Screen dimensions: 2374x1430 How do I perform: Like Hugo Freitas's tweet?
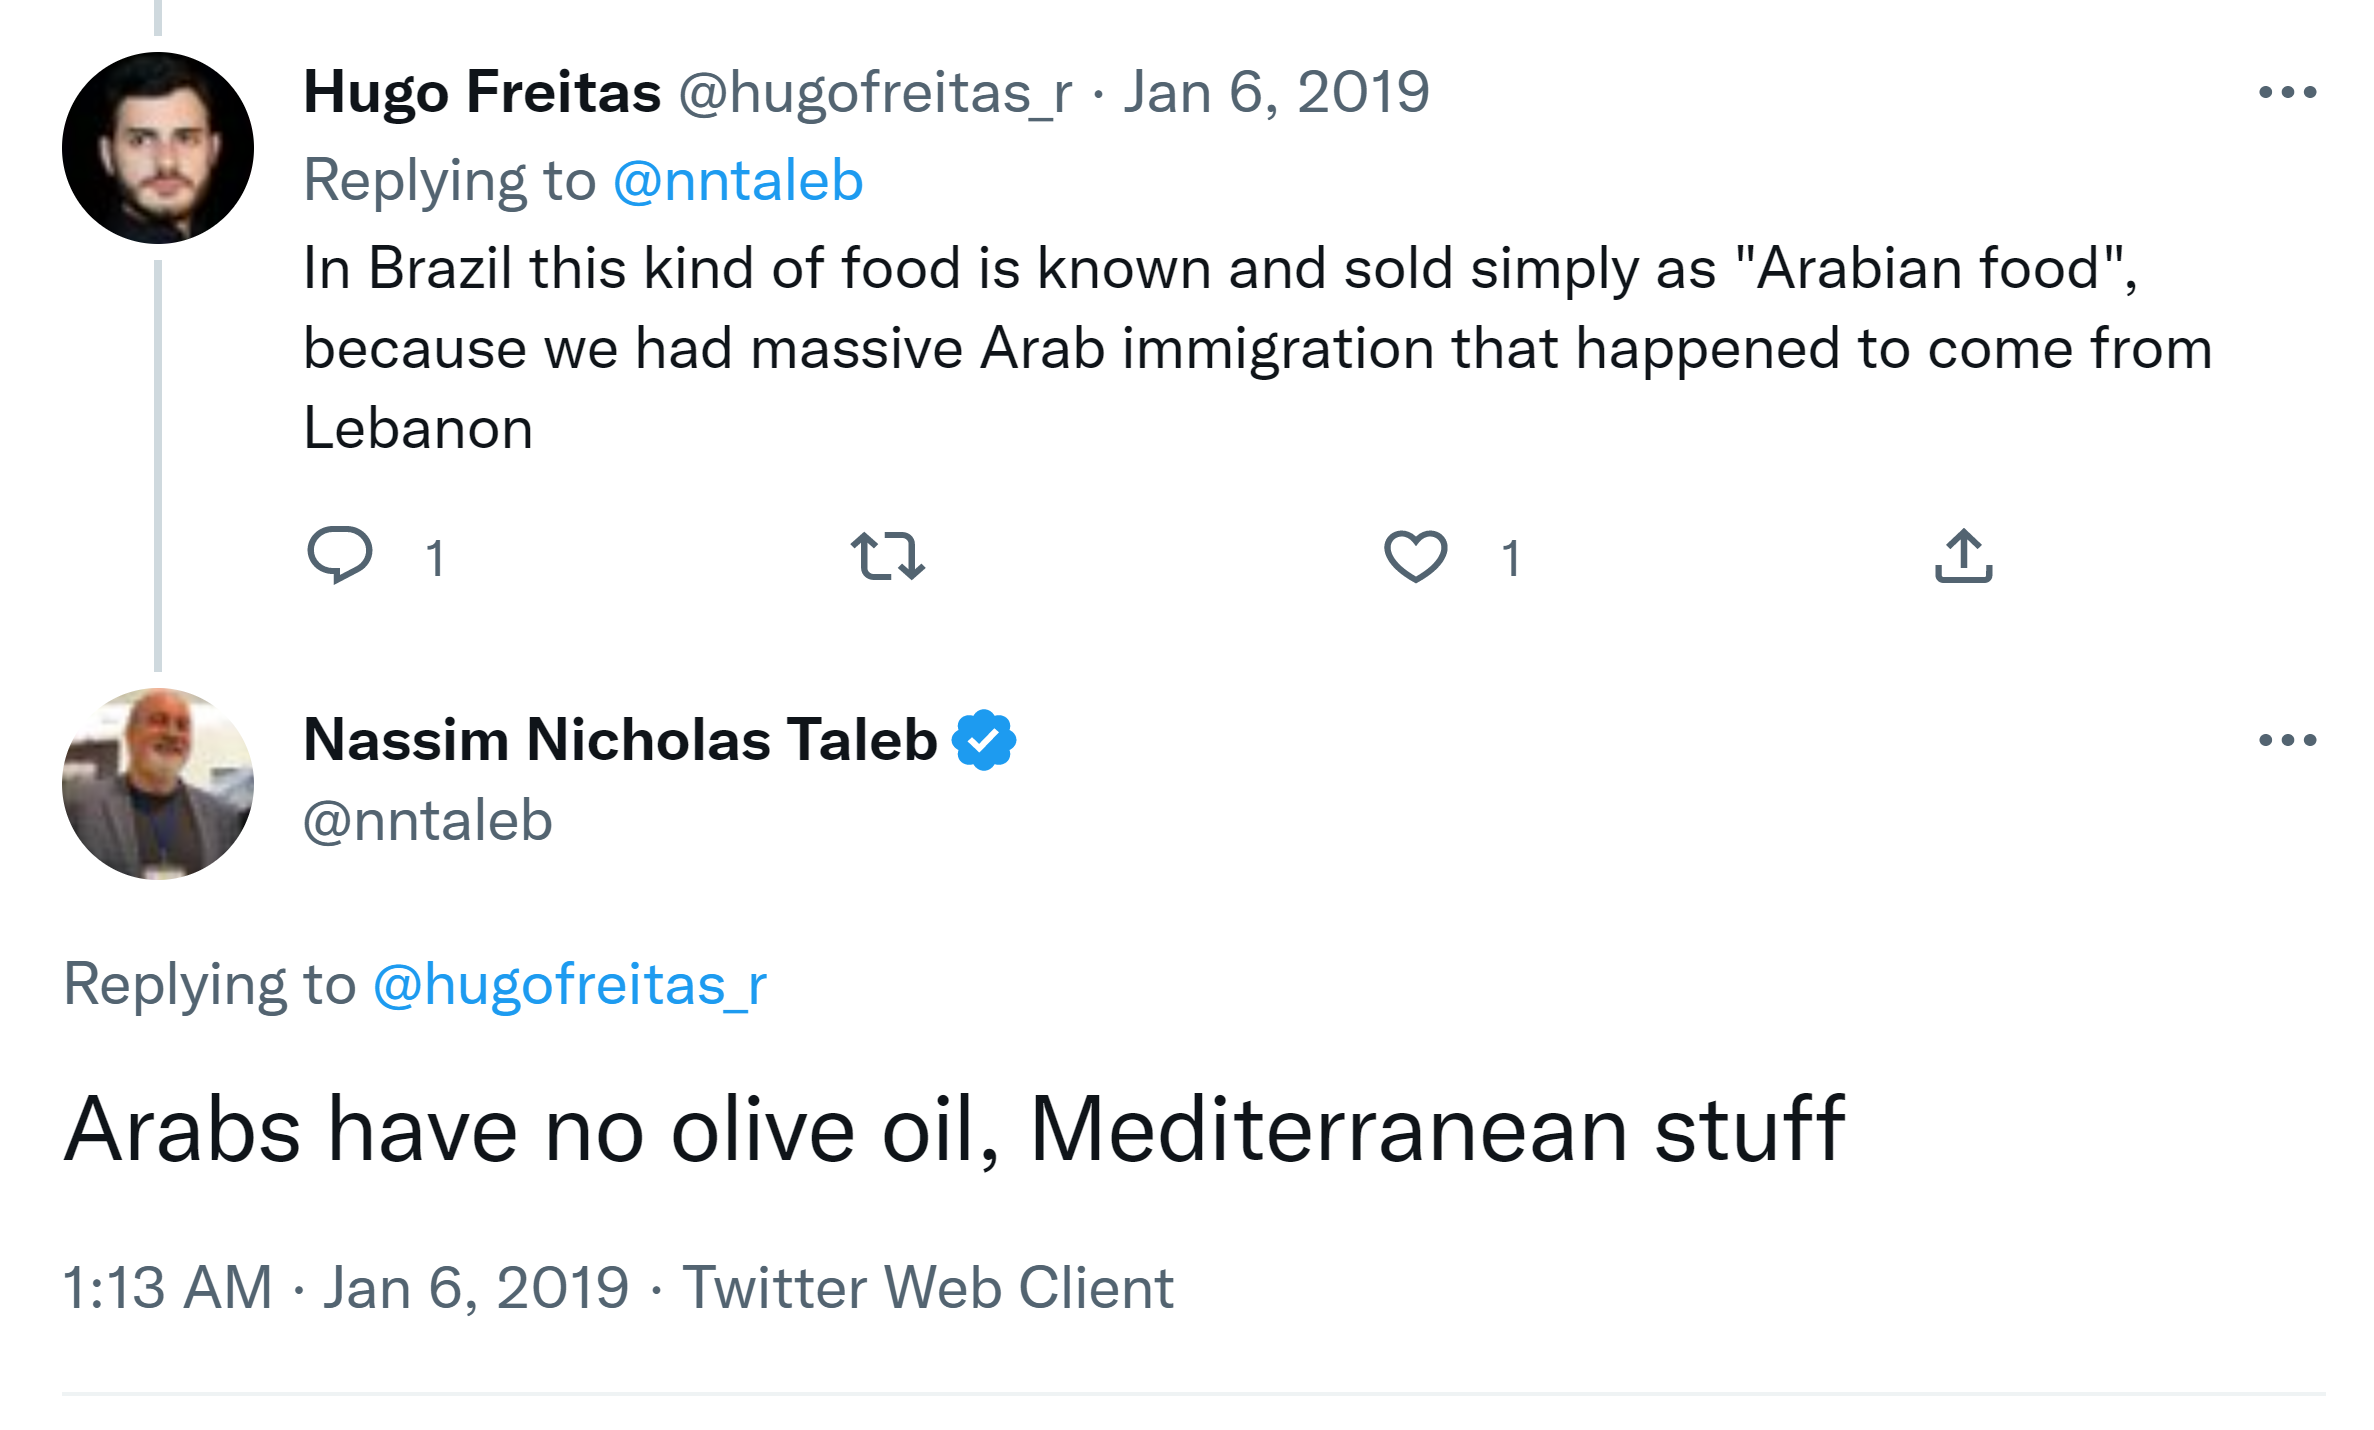pyautogui.click(x=1415, y=556)
